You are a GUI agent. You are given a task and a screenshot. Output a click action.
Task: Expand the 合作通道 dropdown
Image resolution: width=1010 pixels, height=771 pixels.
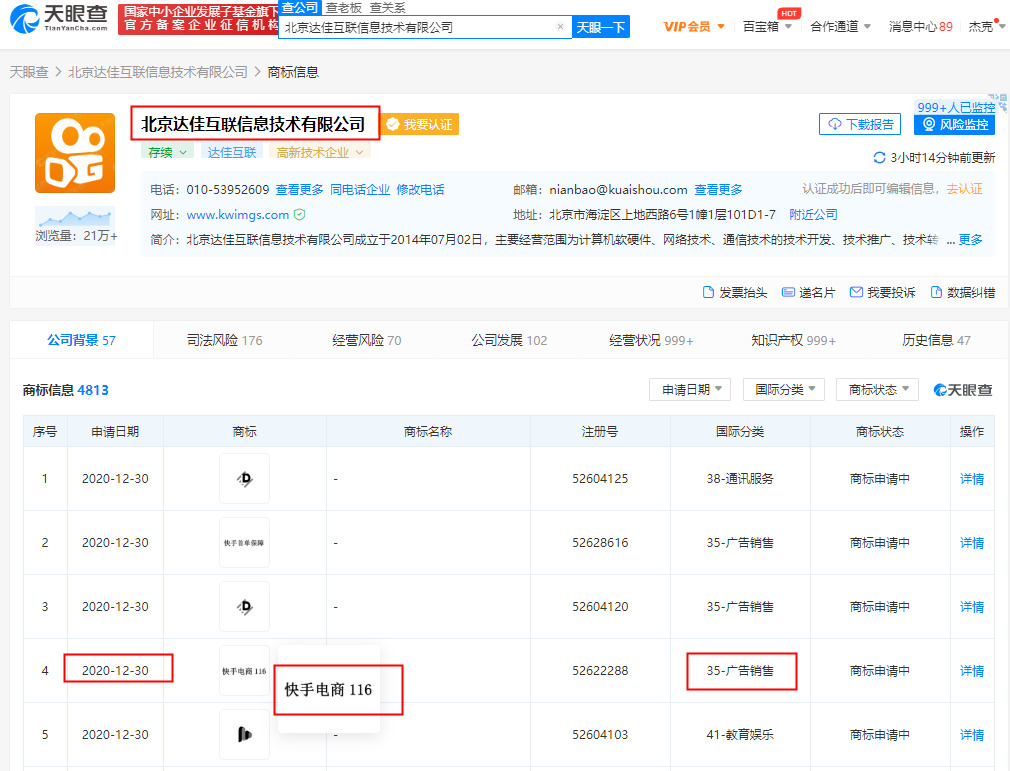pos(840,27)
